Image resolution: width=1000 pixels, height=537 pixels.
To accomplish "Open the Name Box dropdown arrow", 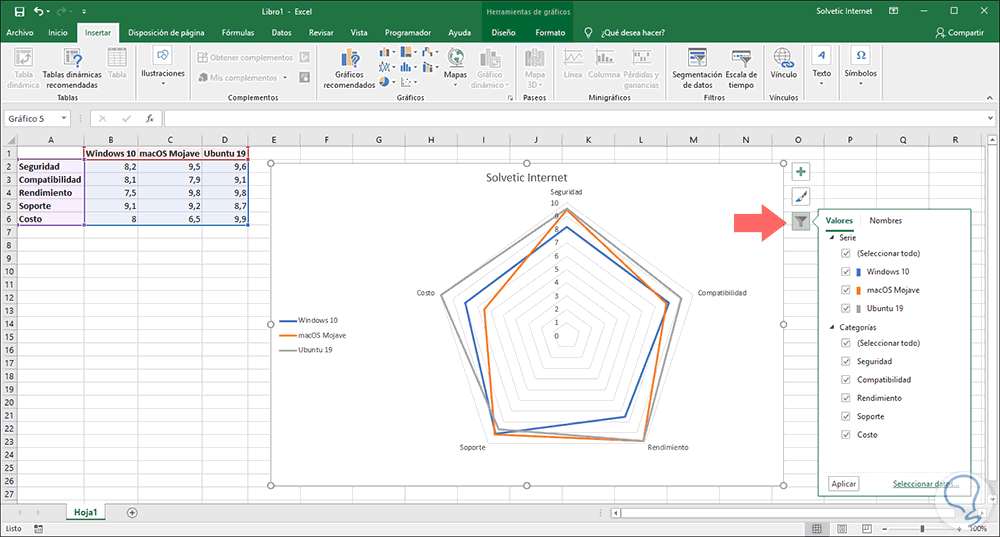I will click(64, 119).
